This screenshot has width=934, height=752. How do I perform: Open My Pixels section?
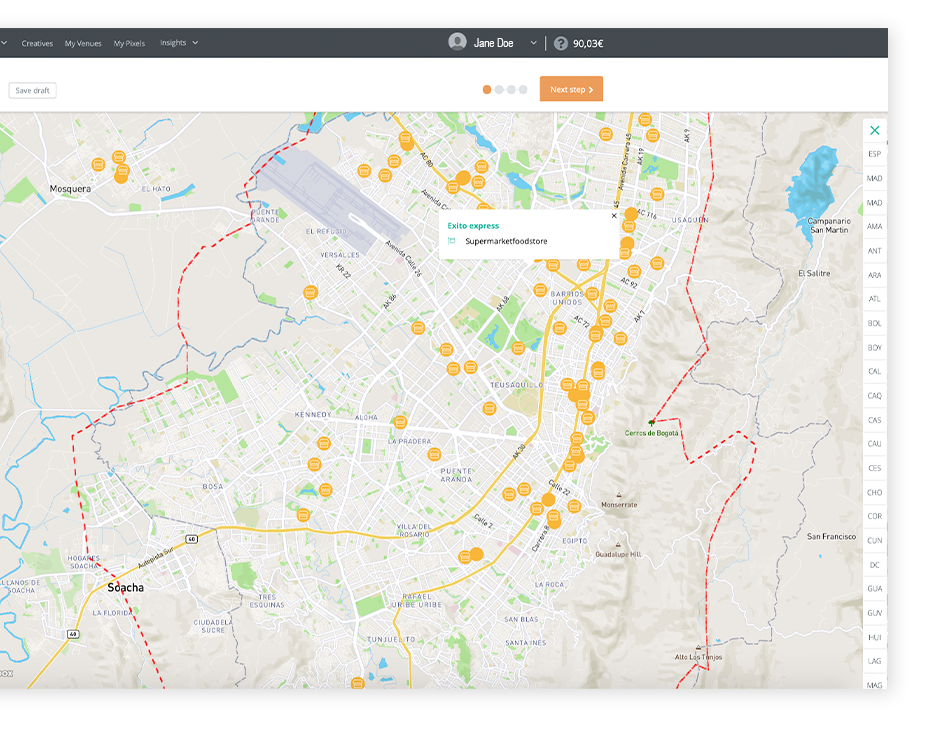coord(129,43)
